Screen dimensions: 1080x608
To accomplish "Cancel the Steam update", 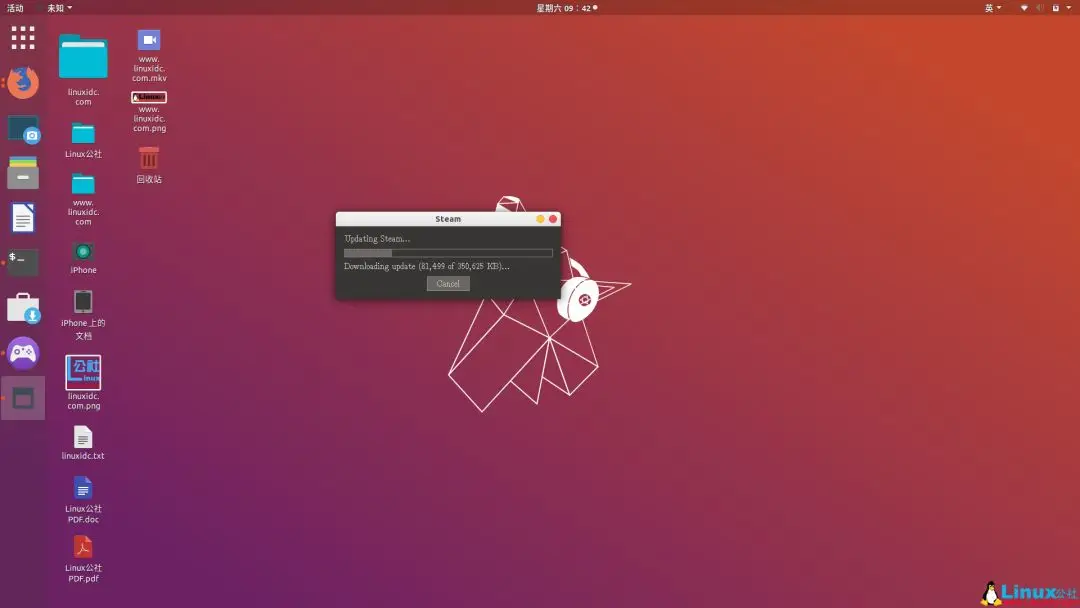I will point(448,284).
